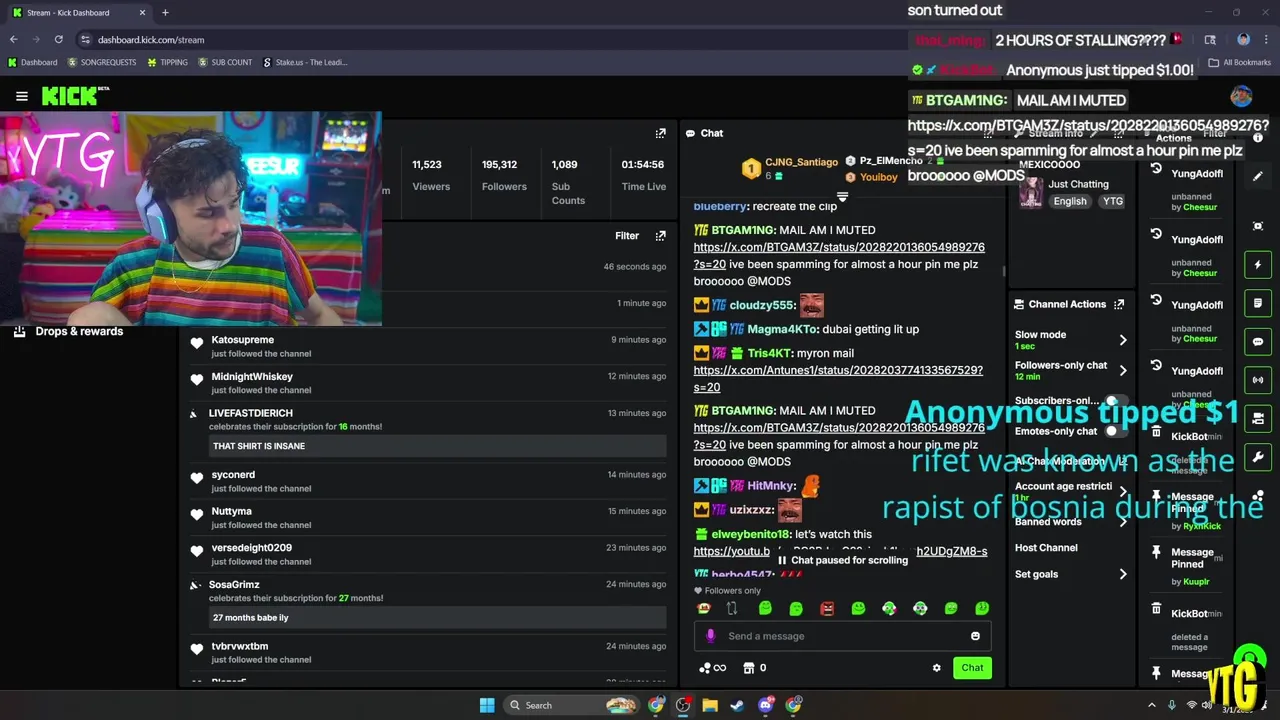Open Steam from the taskbar
Image resolution: width=1280 pixels, height=720 pixels.
pyautogui.click(x=737, y=705)
